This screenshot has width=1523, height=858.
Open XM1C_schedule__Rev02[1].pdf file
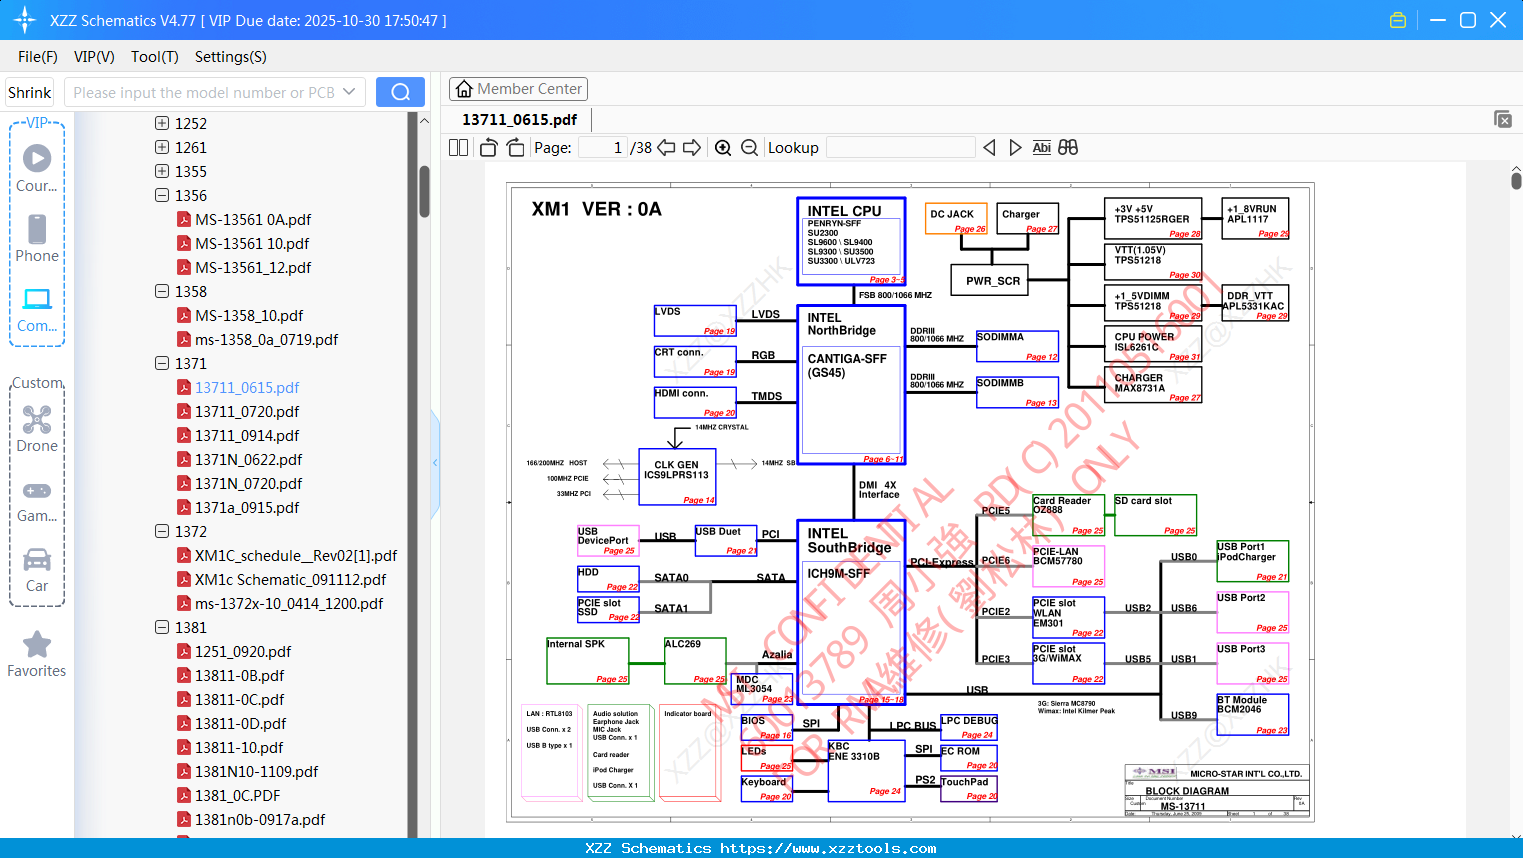[x=296, y=555]
